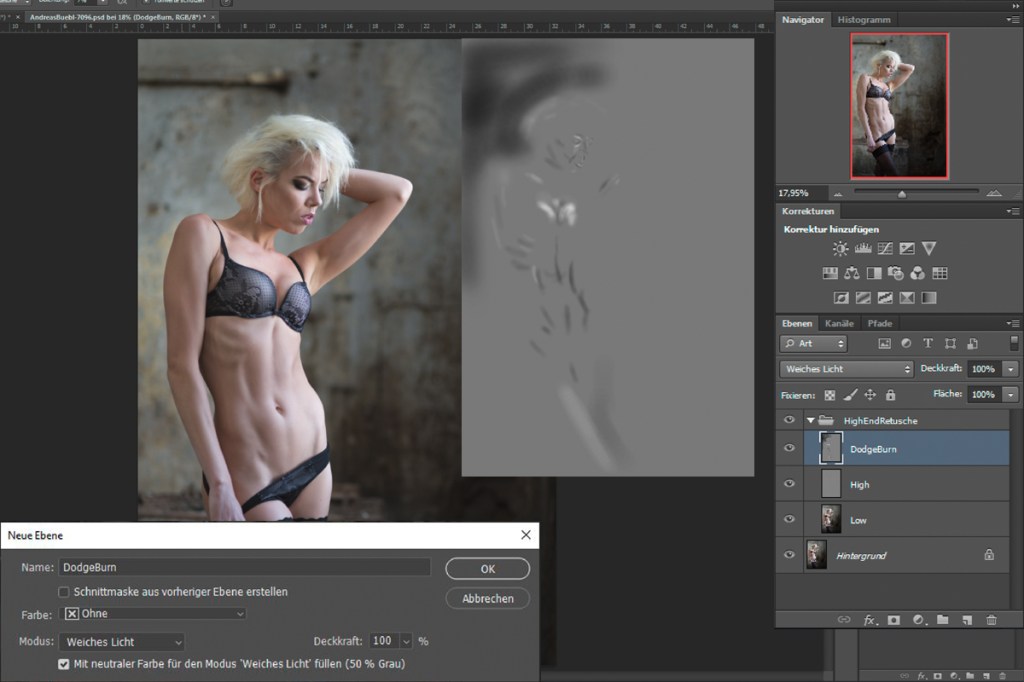This screenshot has width=1024, height=682.
Task: Switch to the Histogramm tab
Action: (864, 20)
